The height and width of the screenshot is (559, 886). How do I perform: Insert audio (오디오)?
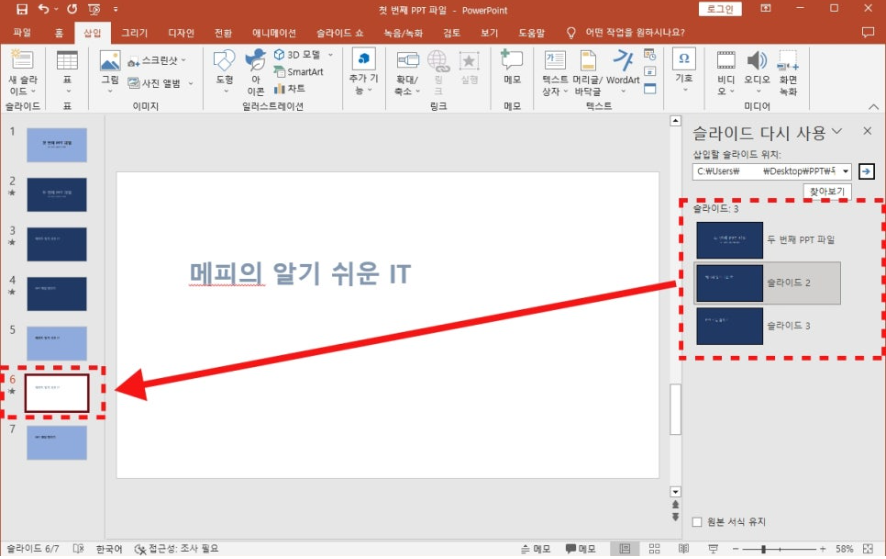(x=757, y=73)
